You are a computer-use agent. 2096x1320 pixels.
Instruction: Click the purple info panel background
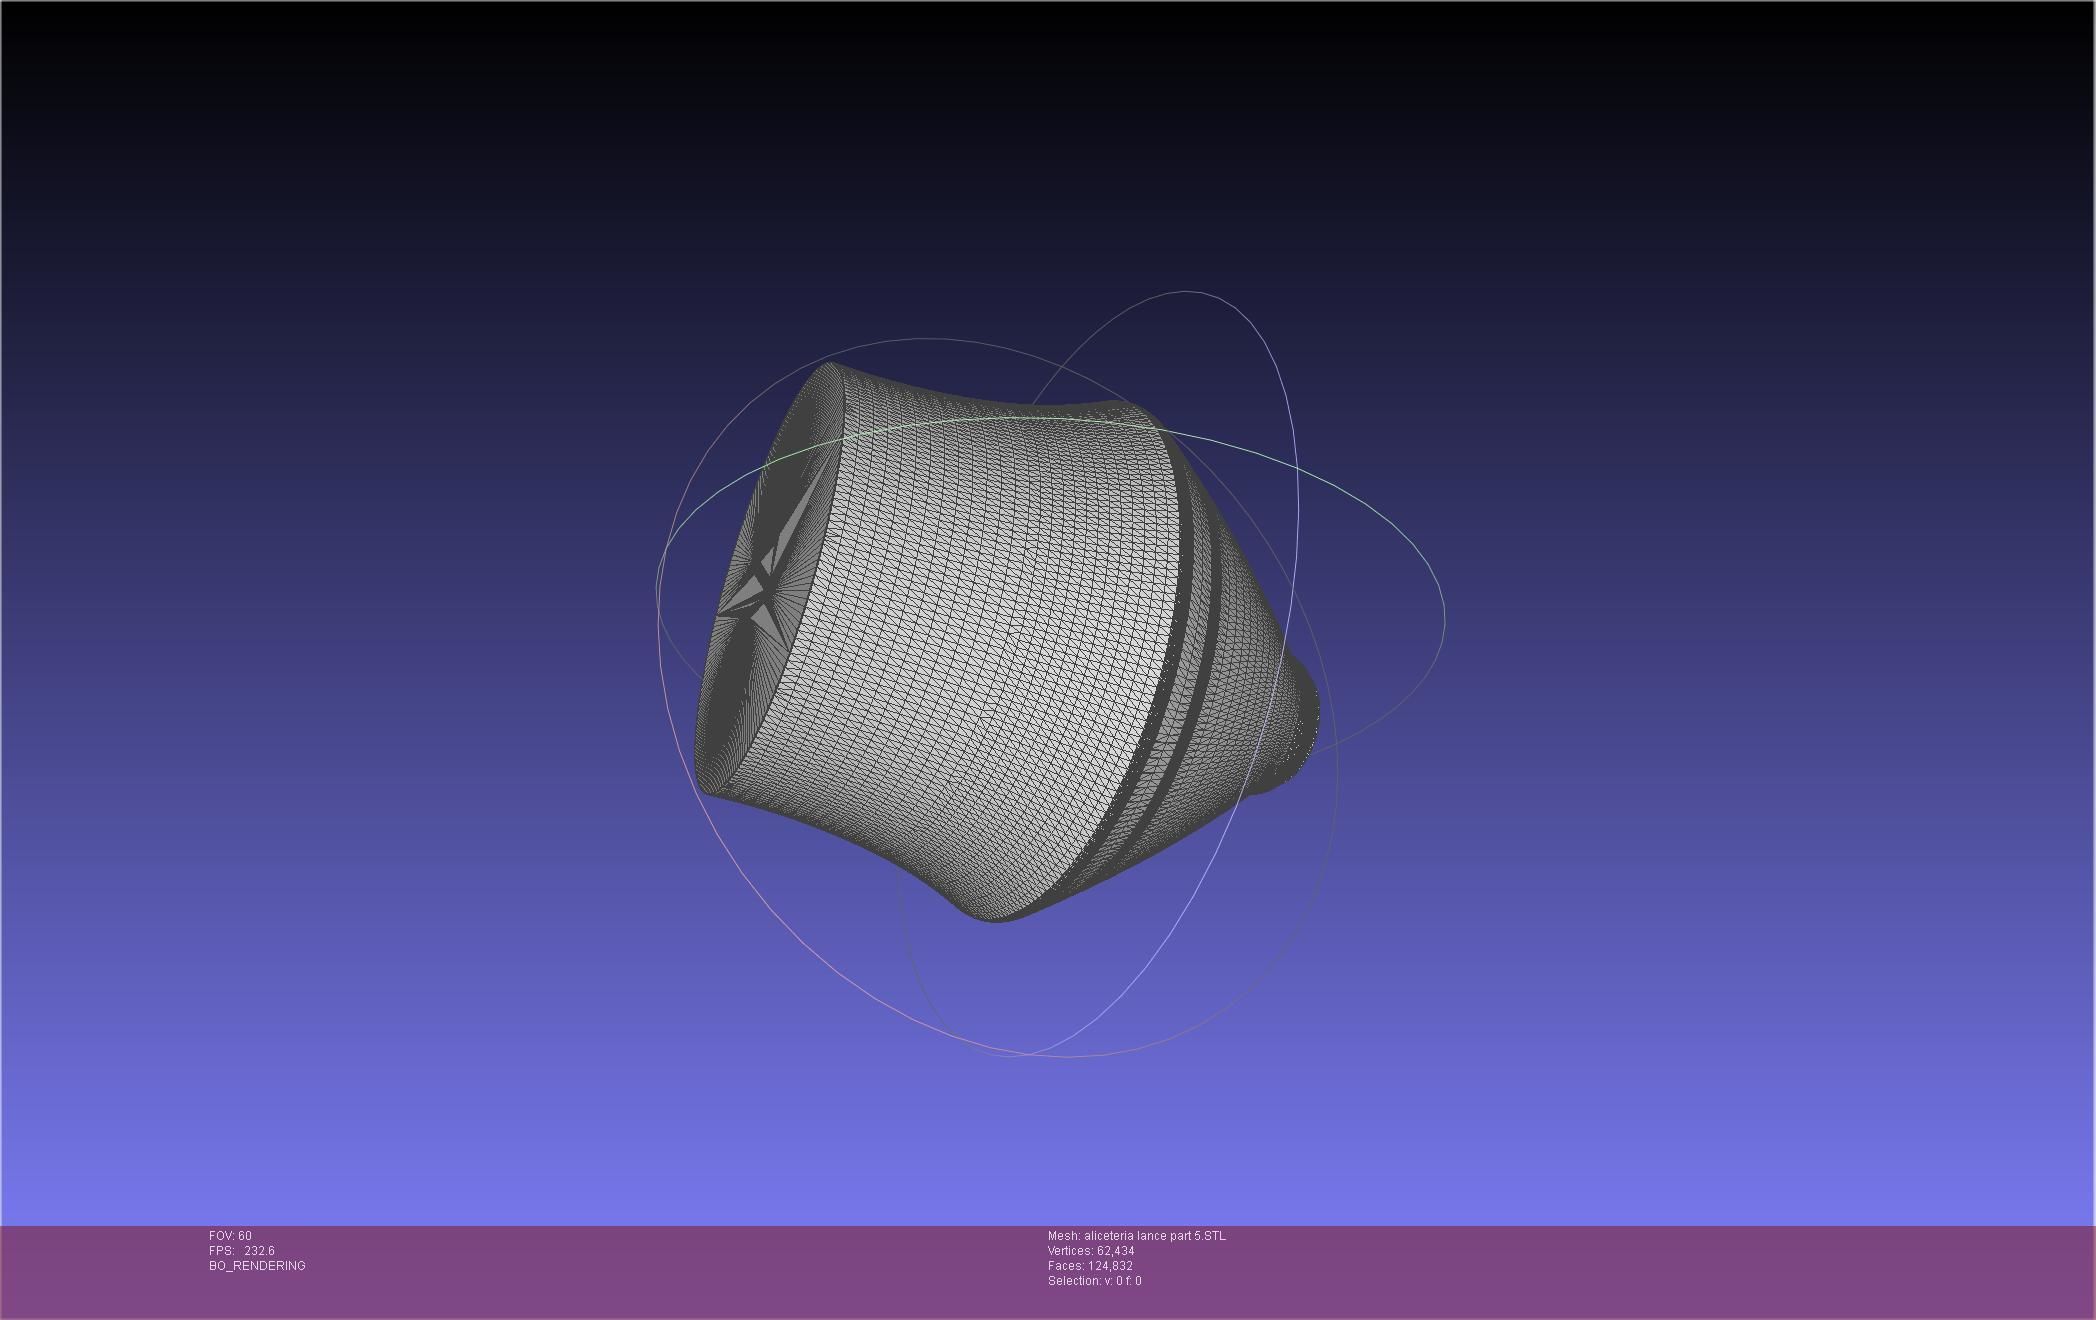click(x=1600, y=1270)
